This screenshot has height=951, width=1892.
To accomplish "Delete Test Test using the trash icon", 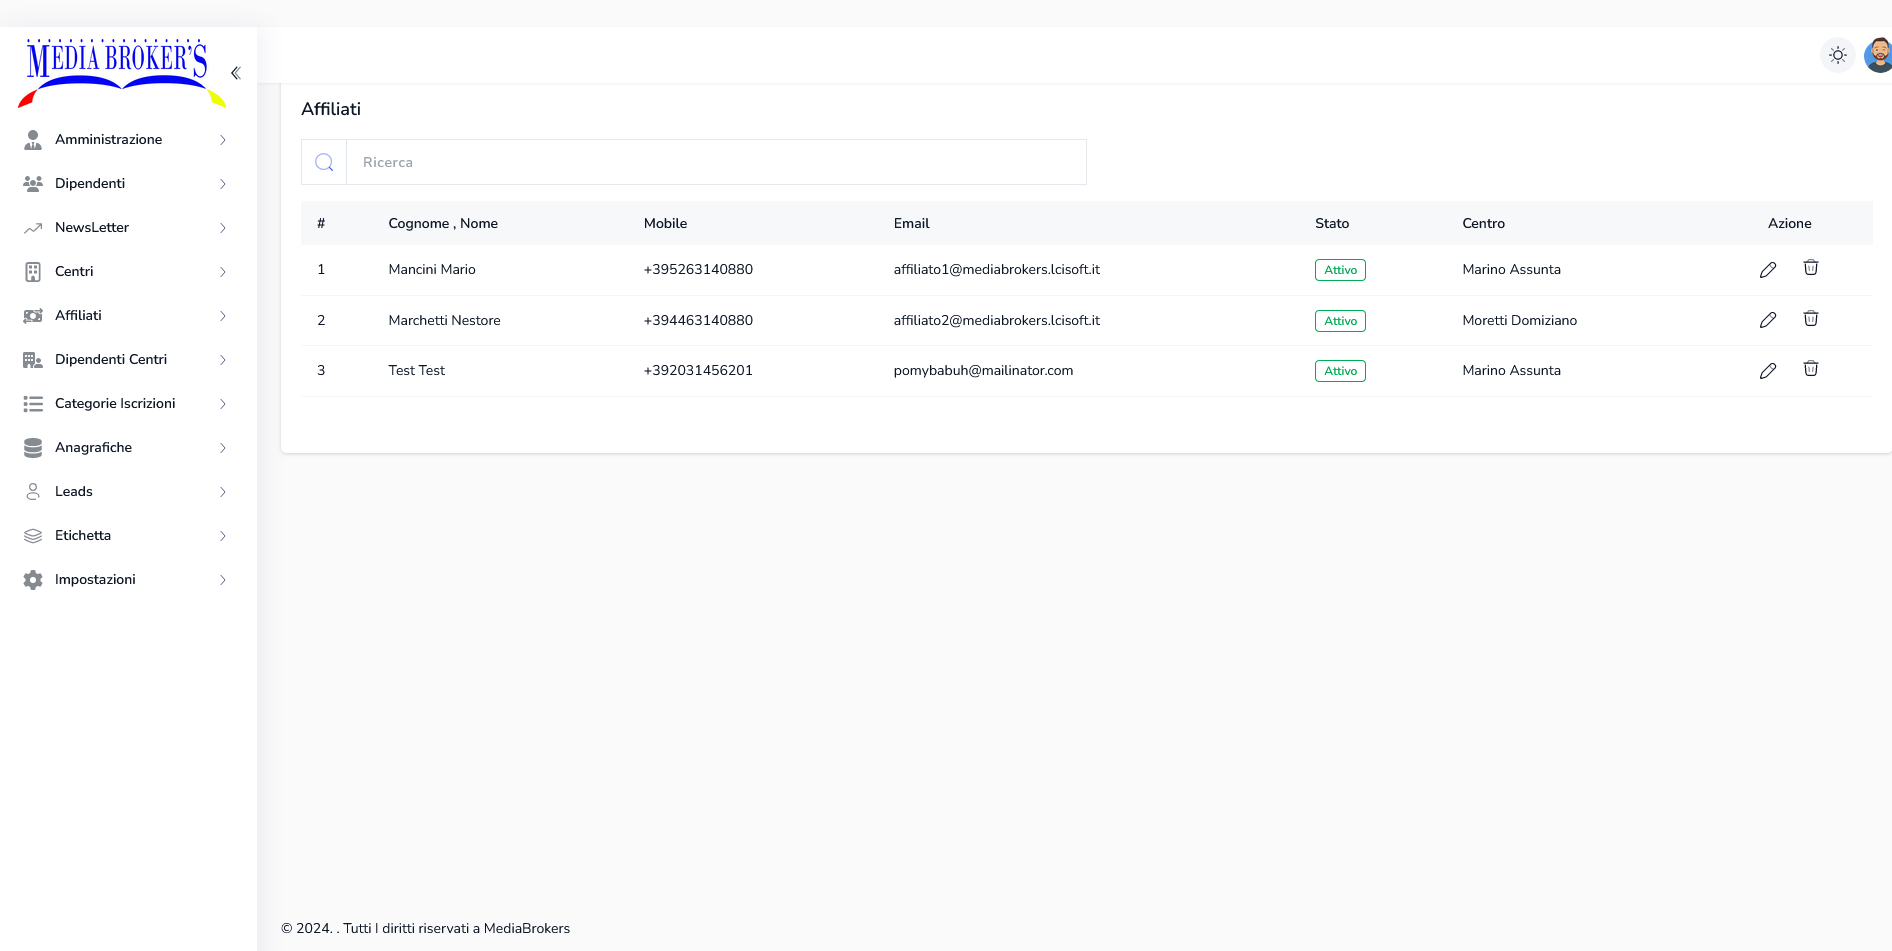I will pyautogui.click(x=1811, y=369).
